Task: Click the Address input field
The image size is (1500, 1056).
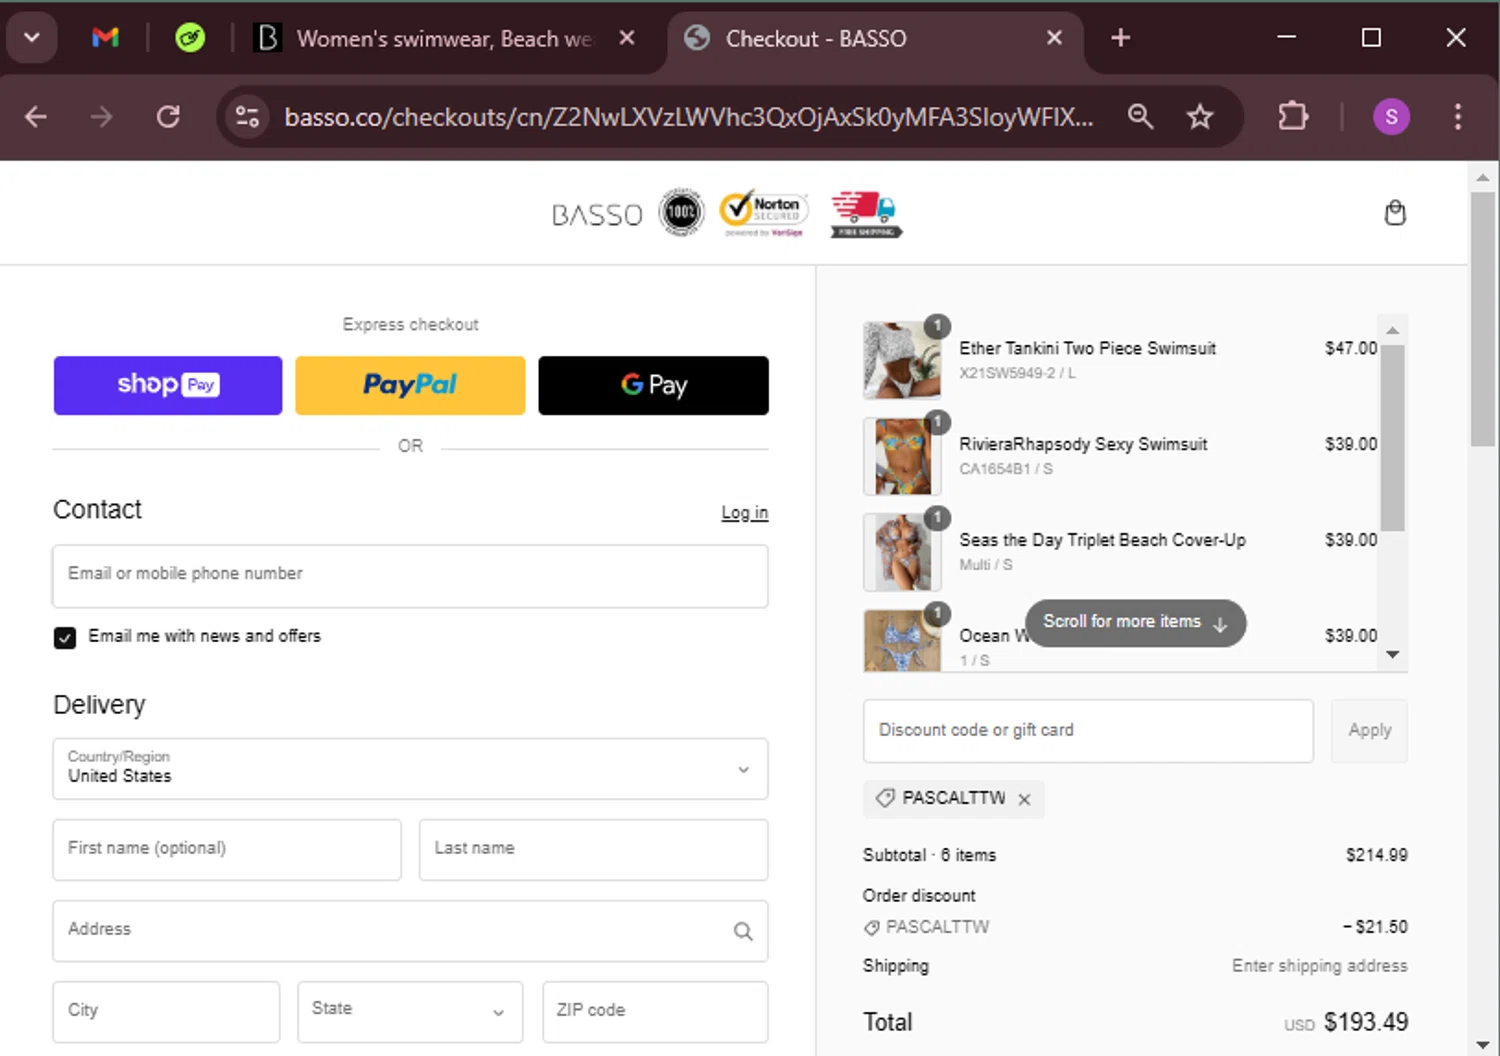Action: coord(410,931)
